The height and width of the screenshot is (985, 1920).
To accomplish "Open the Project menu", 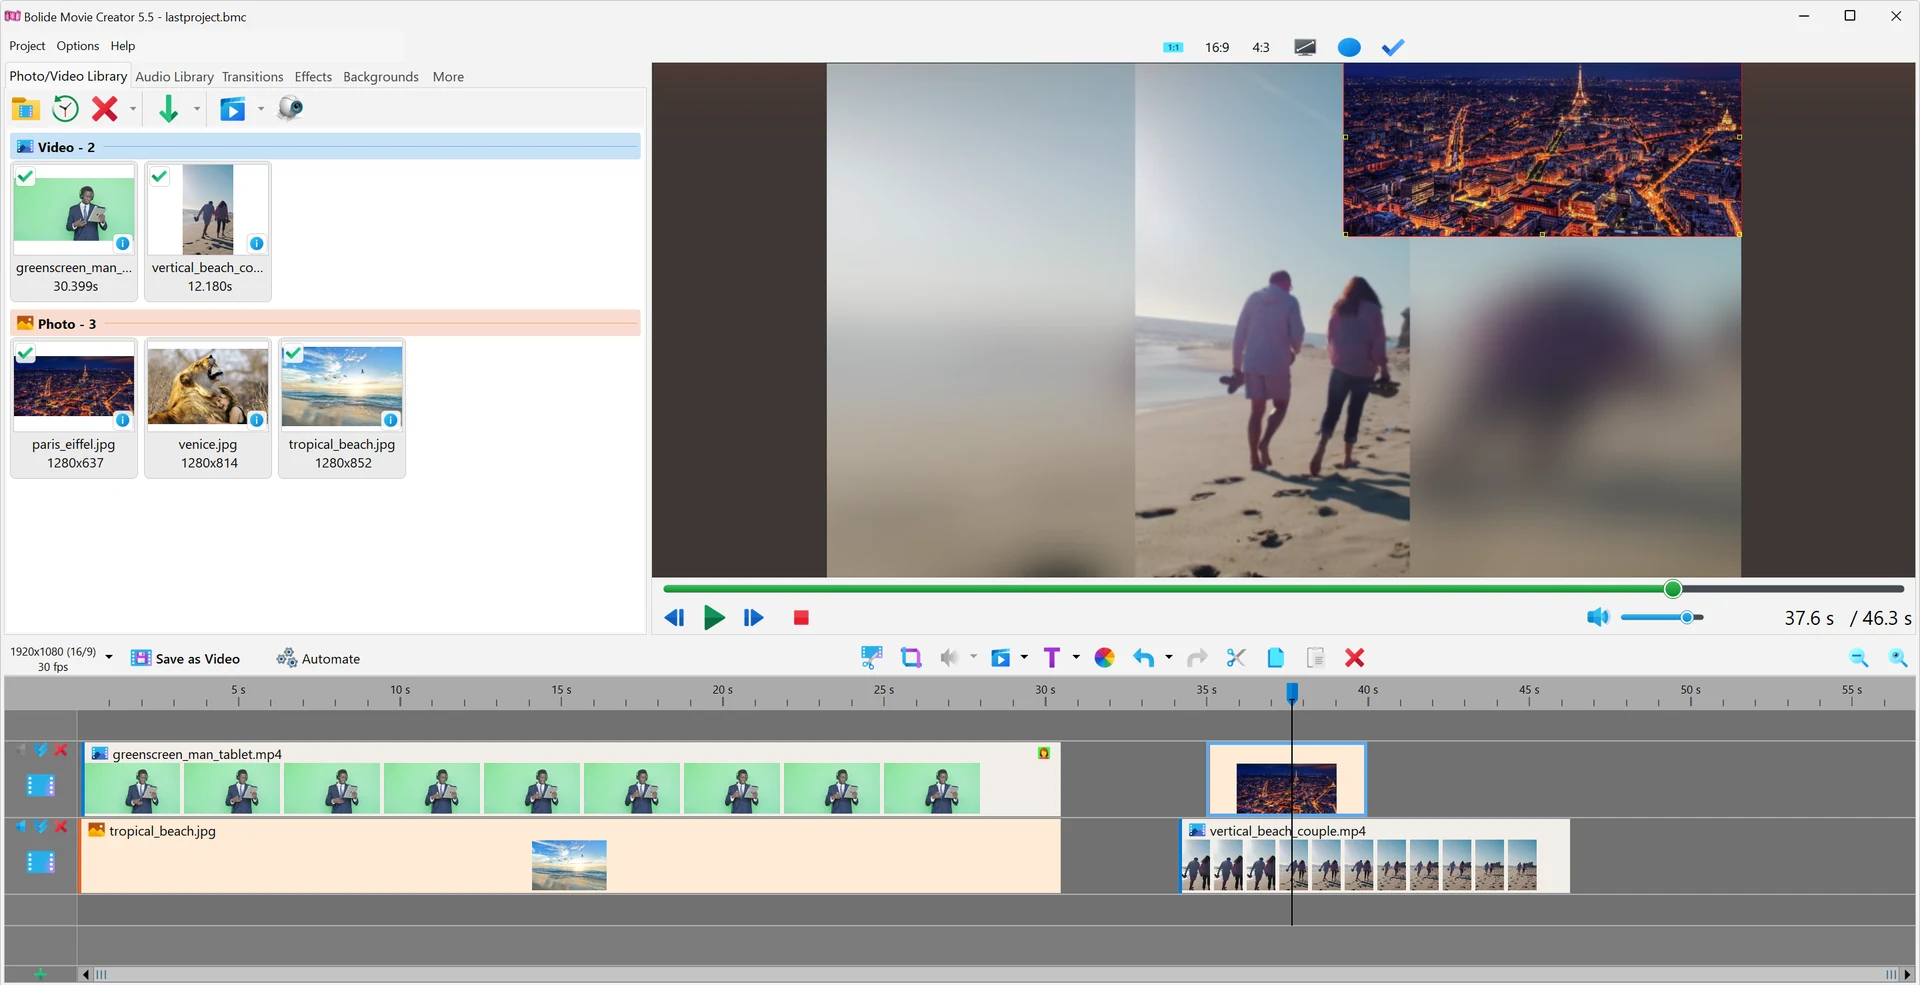I will [27, 46].
